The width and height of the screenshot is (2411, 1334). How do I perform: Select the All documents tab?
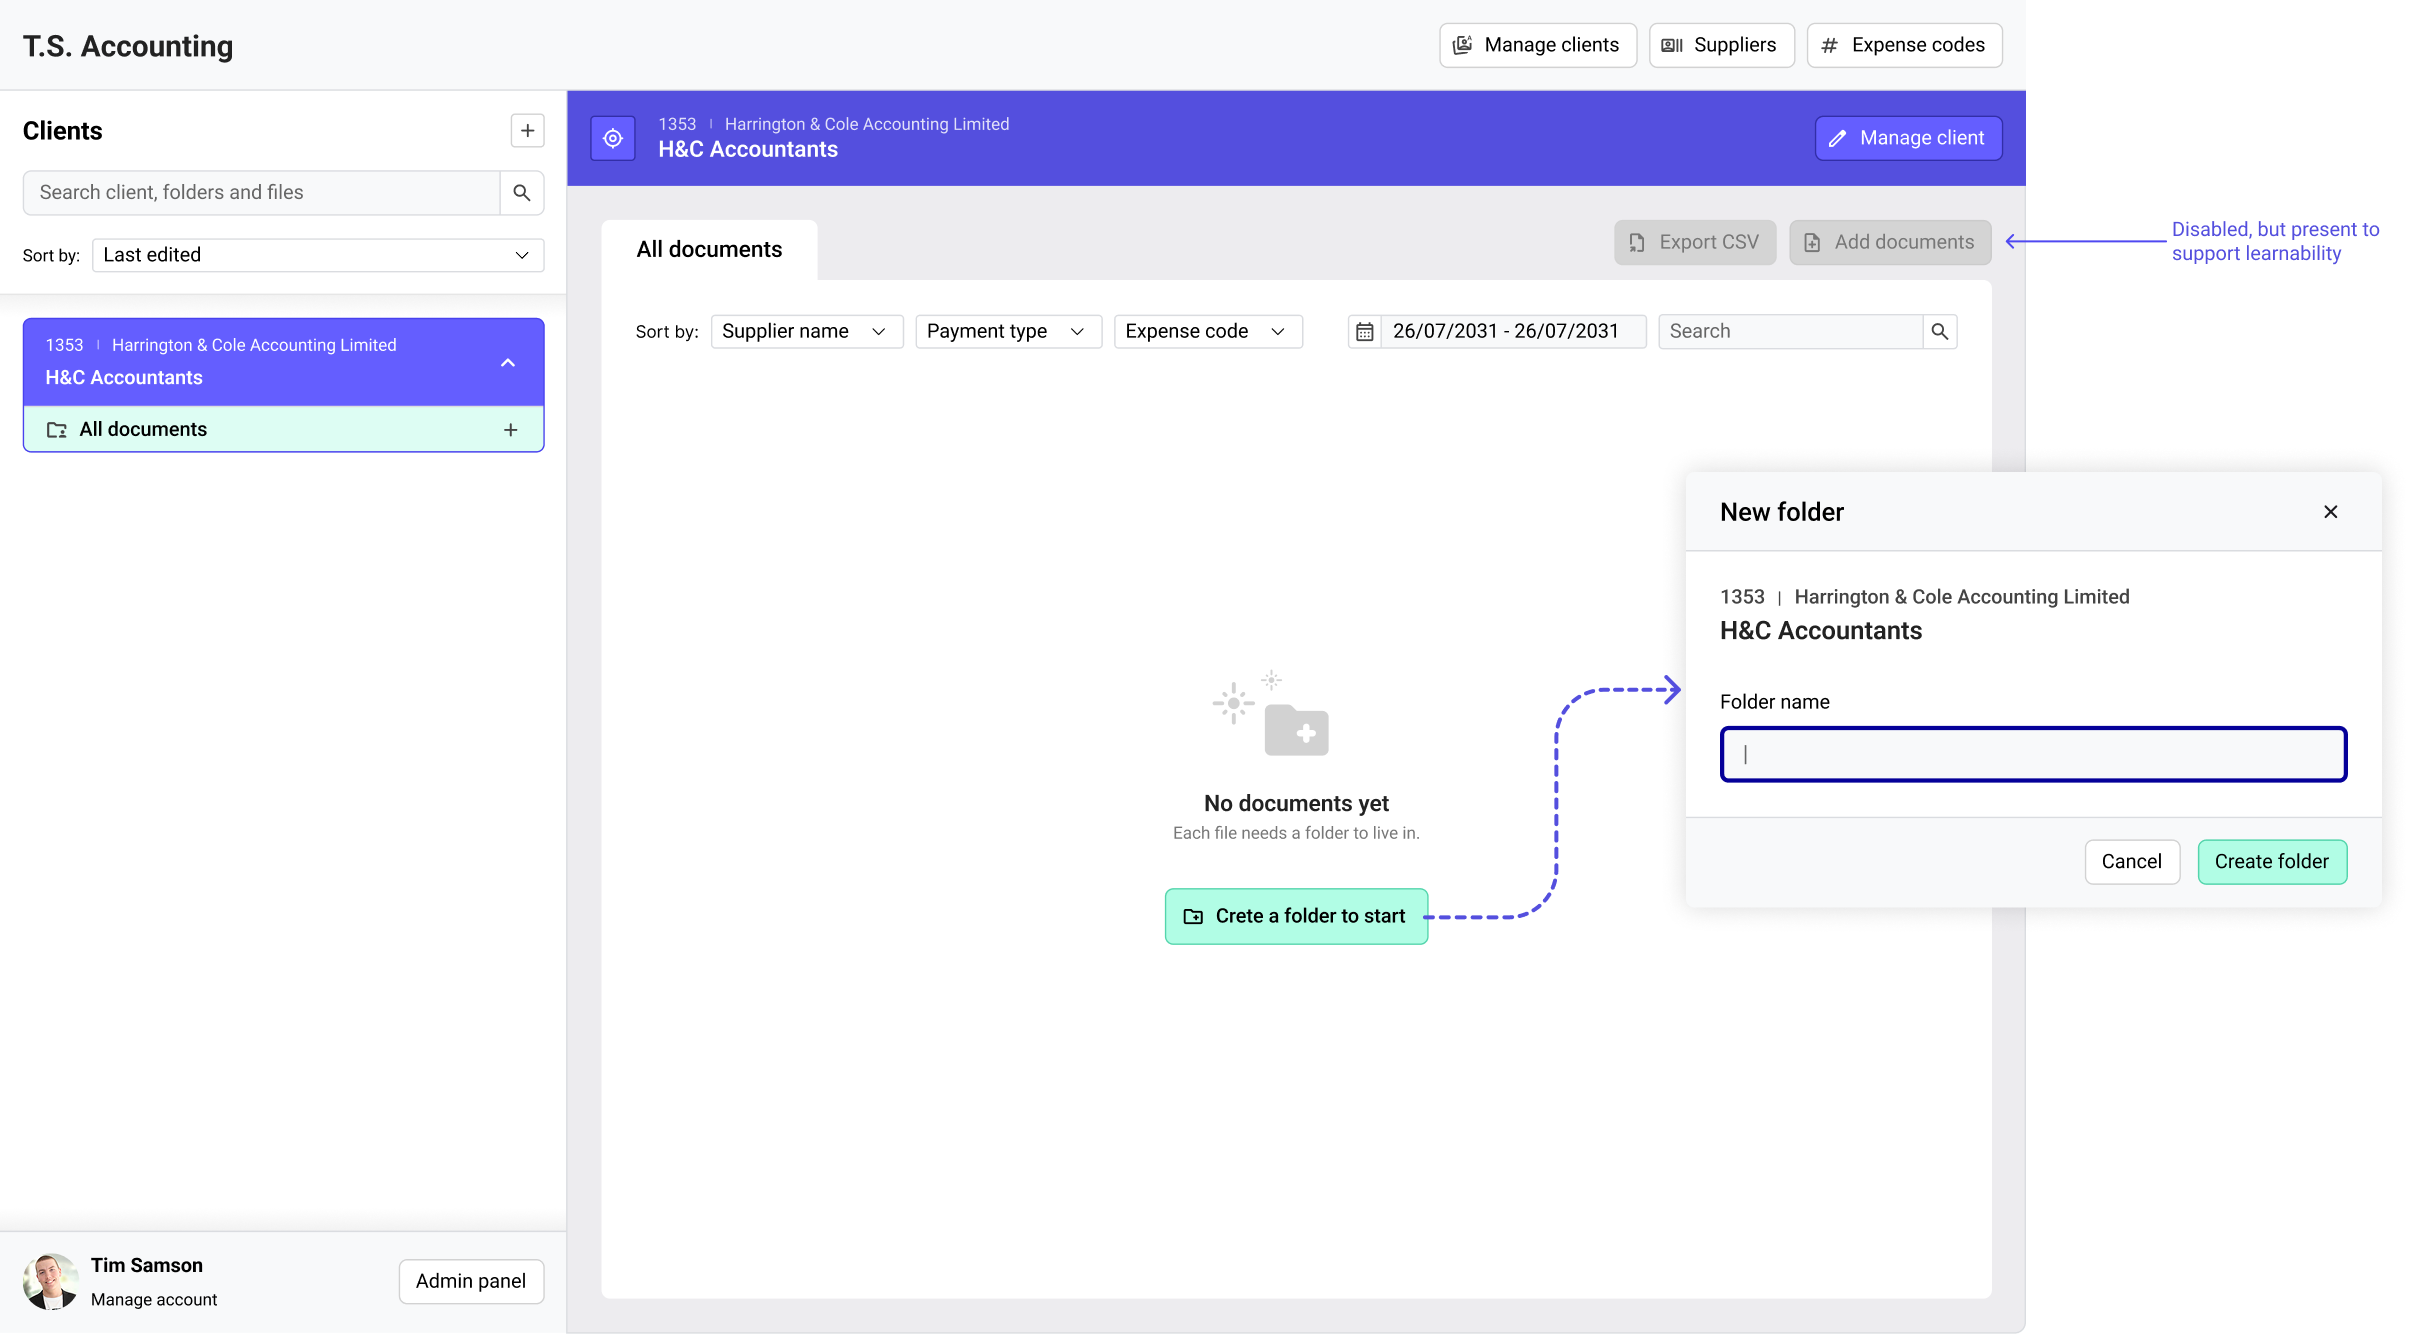(709, 250)
